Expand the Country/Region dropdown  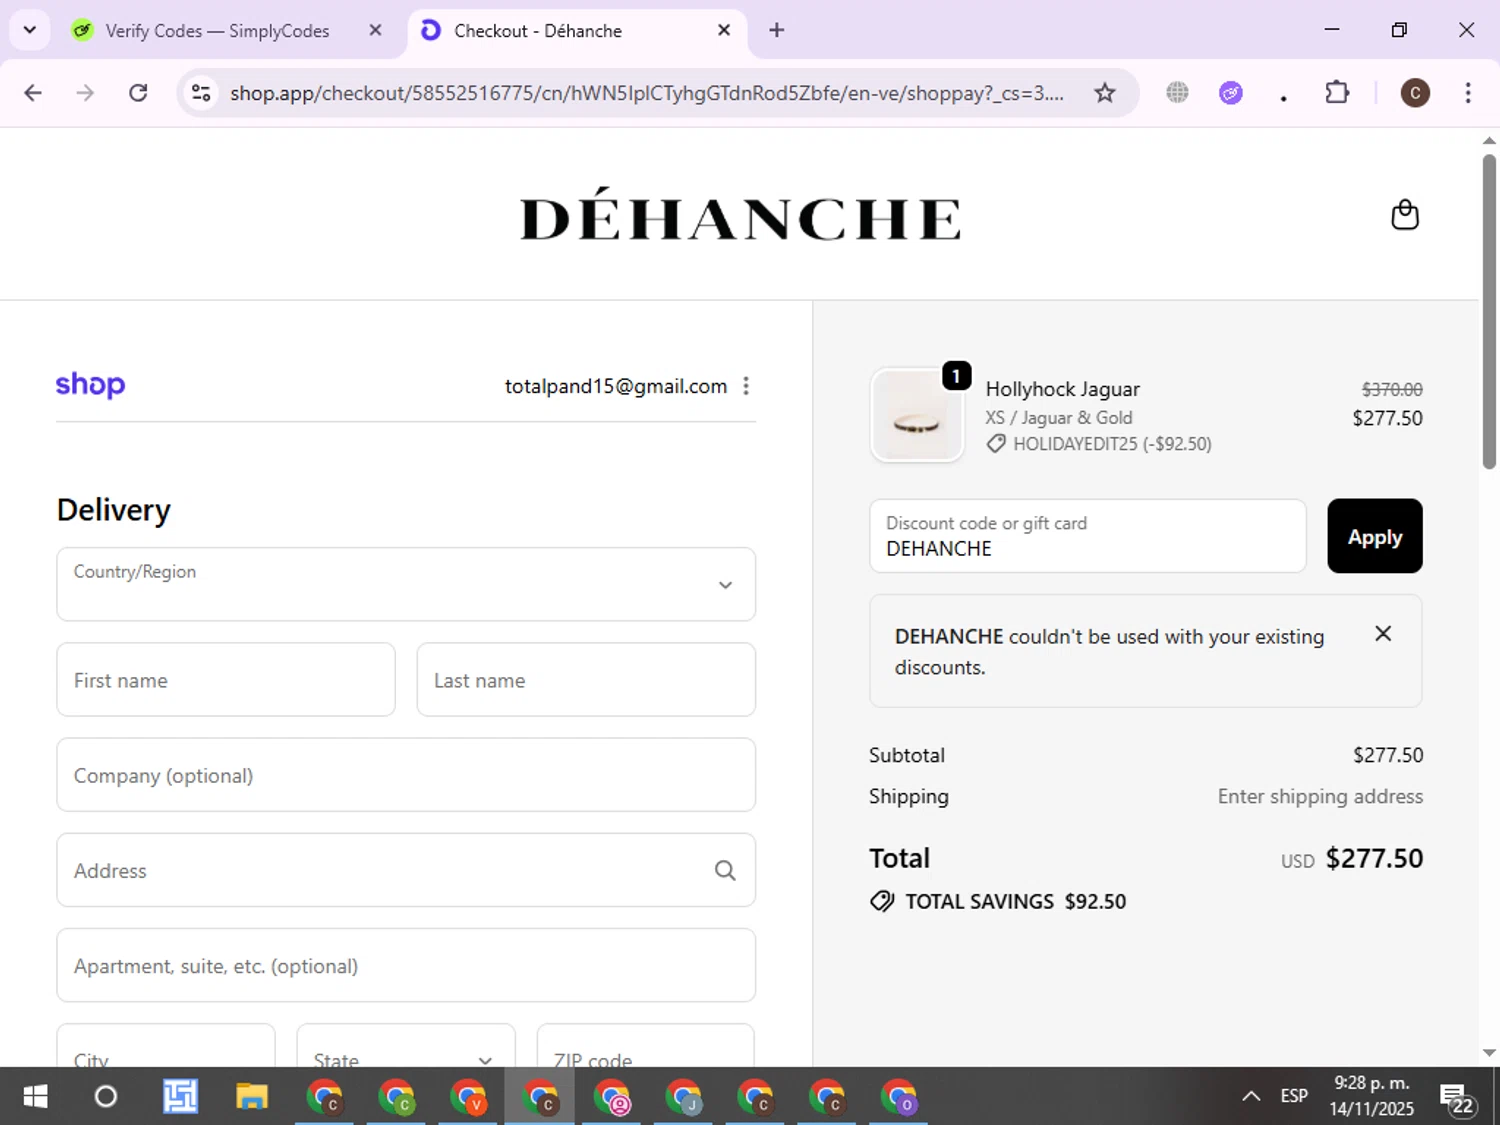coord(406,584)
